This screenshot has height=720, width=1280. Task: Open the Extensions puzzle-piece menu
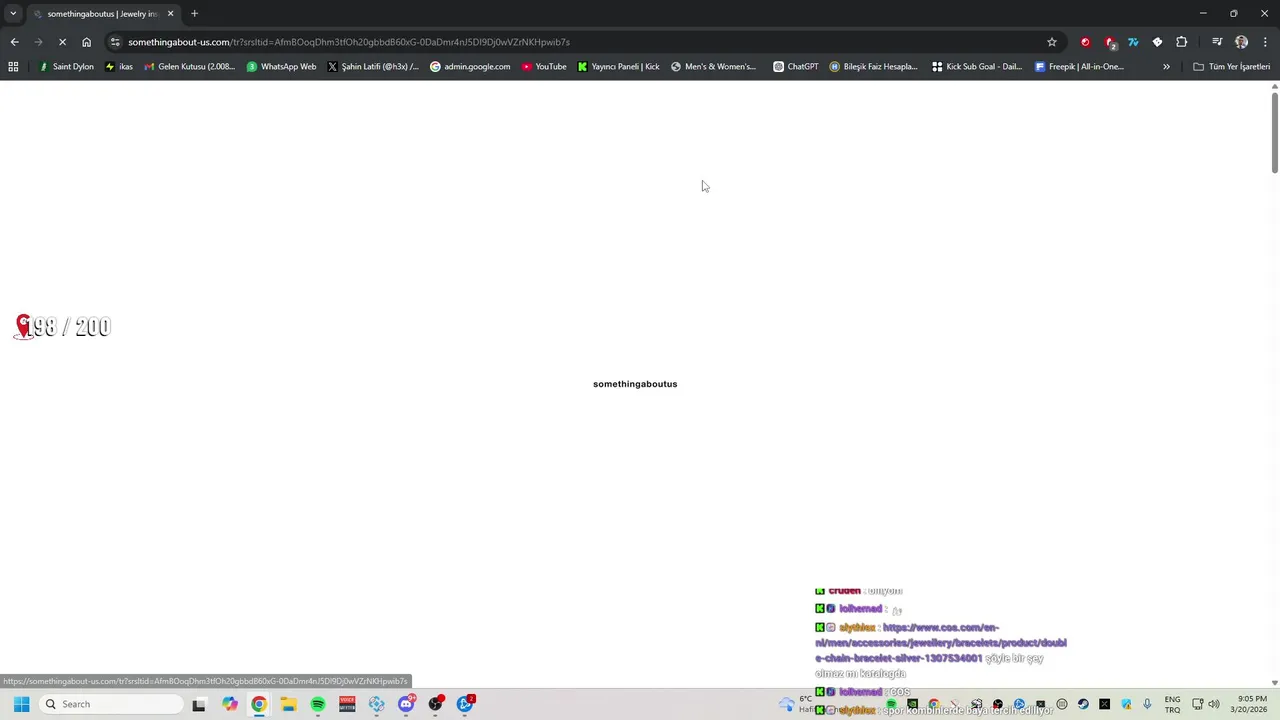(1182, 42)
